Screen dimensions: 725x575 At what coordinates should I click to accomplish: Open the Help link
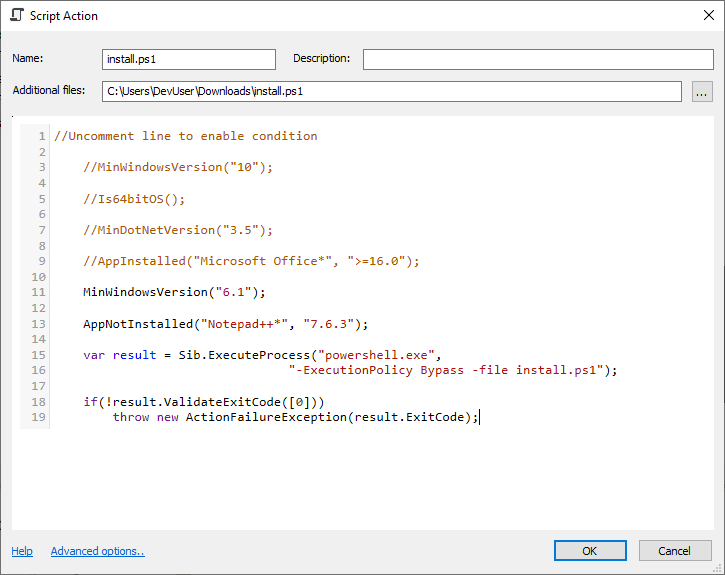22,551
